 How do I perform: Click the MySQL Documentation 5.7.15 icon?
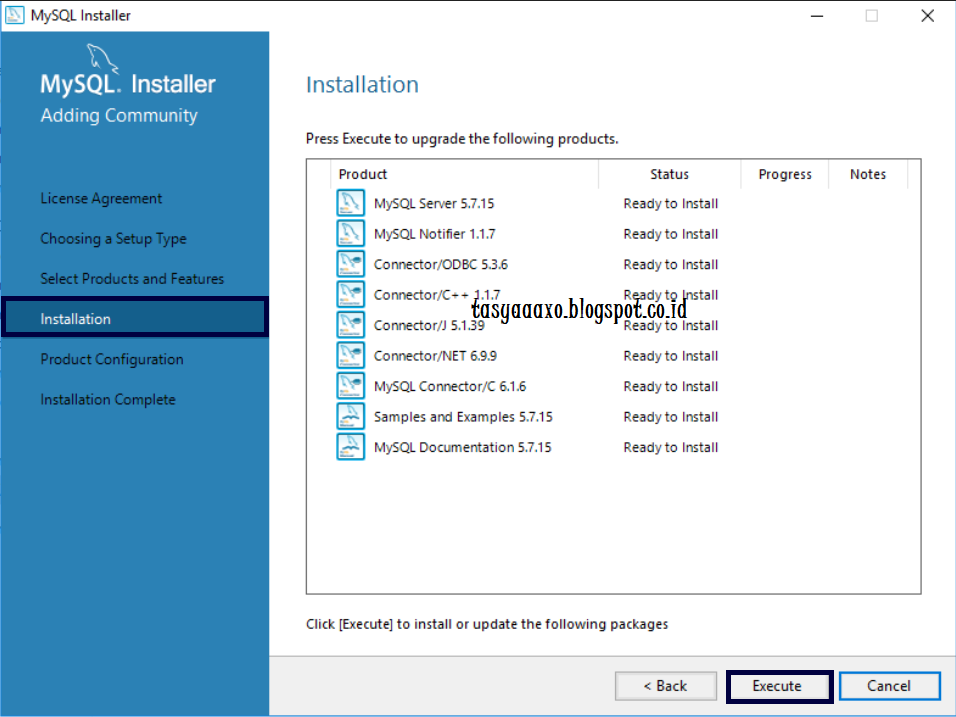351,447
